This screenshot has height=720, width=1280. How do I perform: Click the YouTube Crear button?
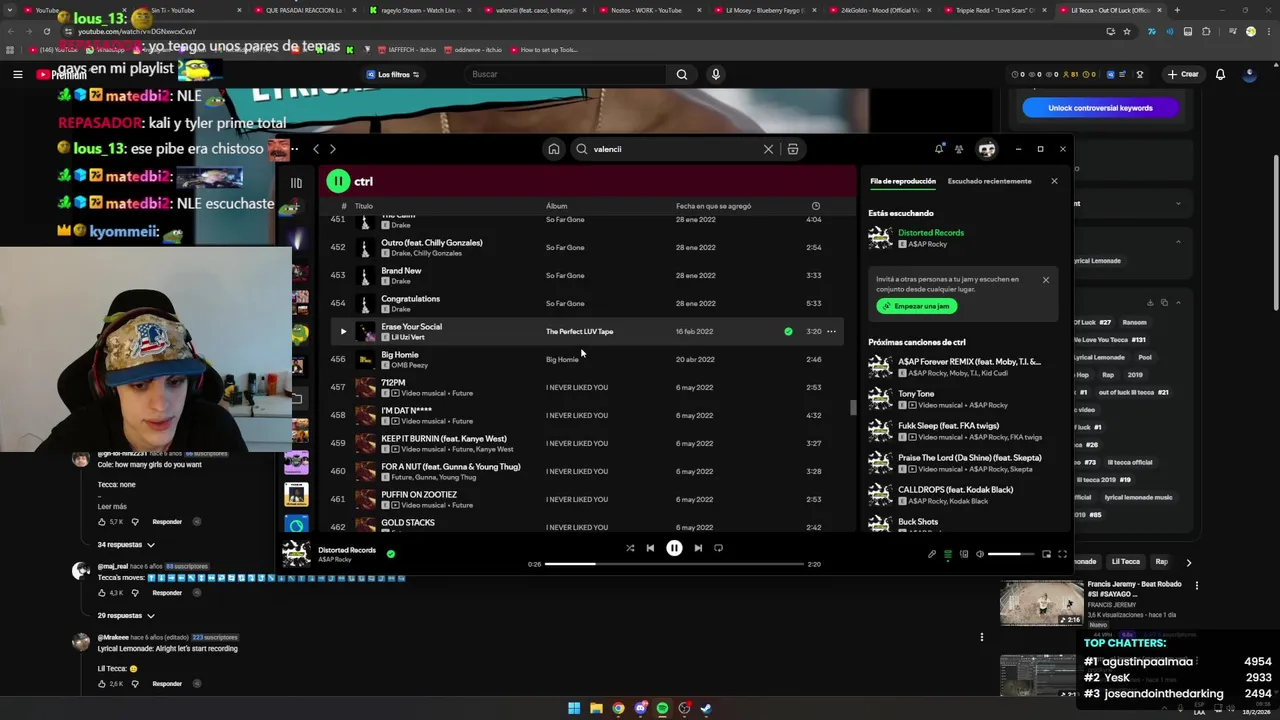pyautogui.click(x=1183, y=74)
